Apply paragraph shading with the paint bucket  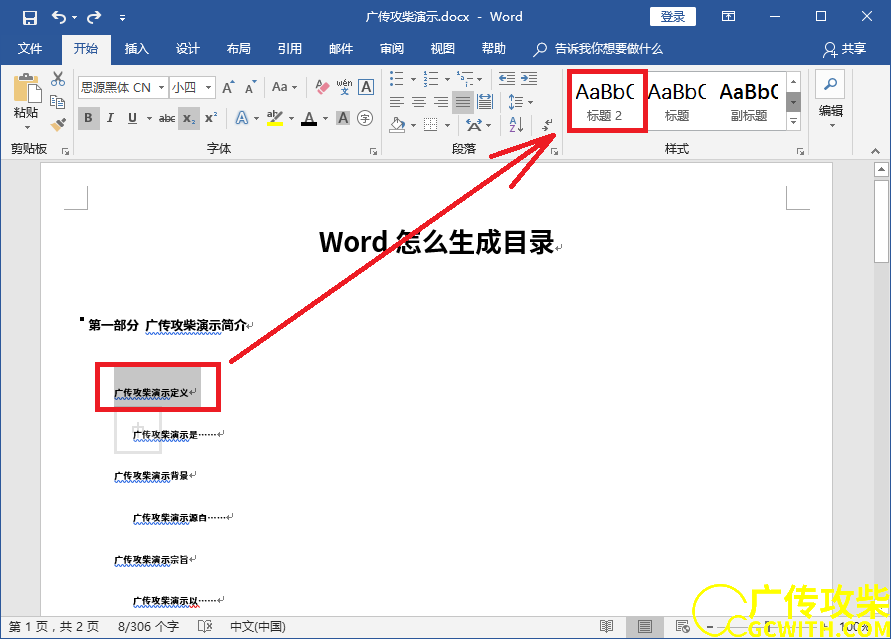397,124
